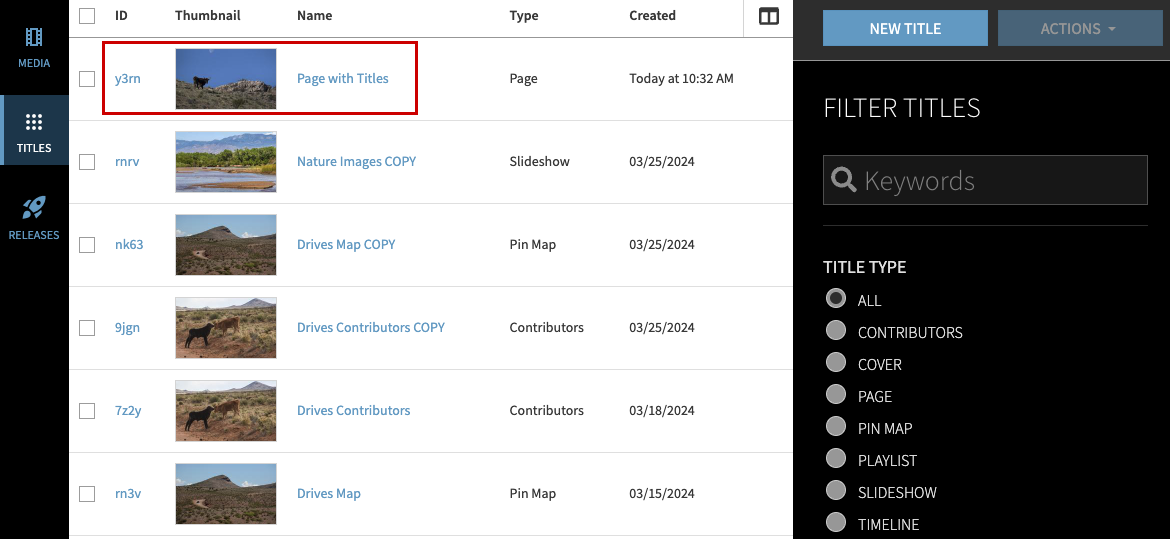Check the box for title y3rn
Viewport: 1170px width, 539px height.
coord(87,79)
